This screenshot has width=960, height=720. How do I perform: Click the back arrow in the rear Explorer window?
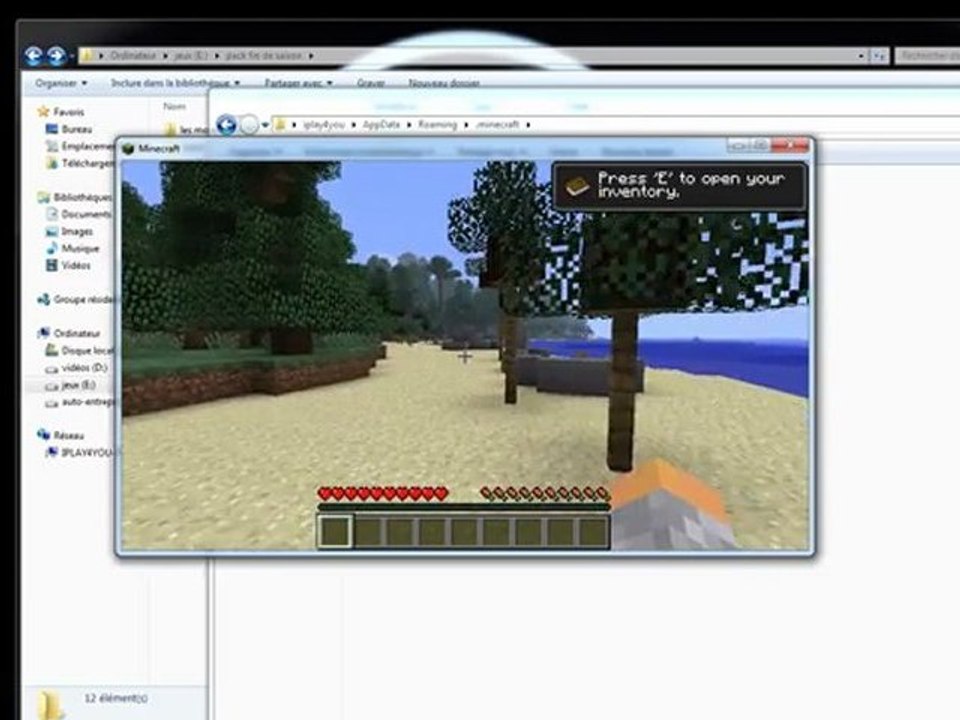34,56
